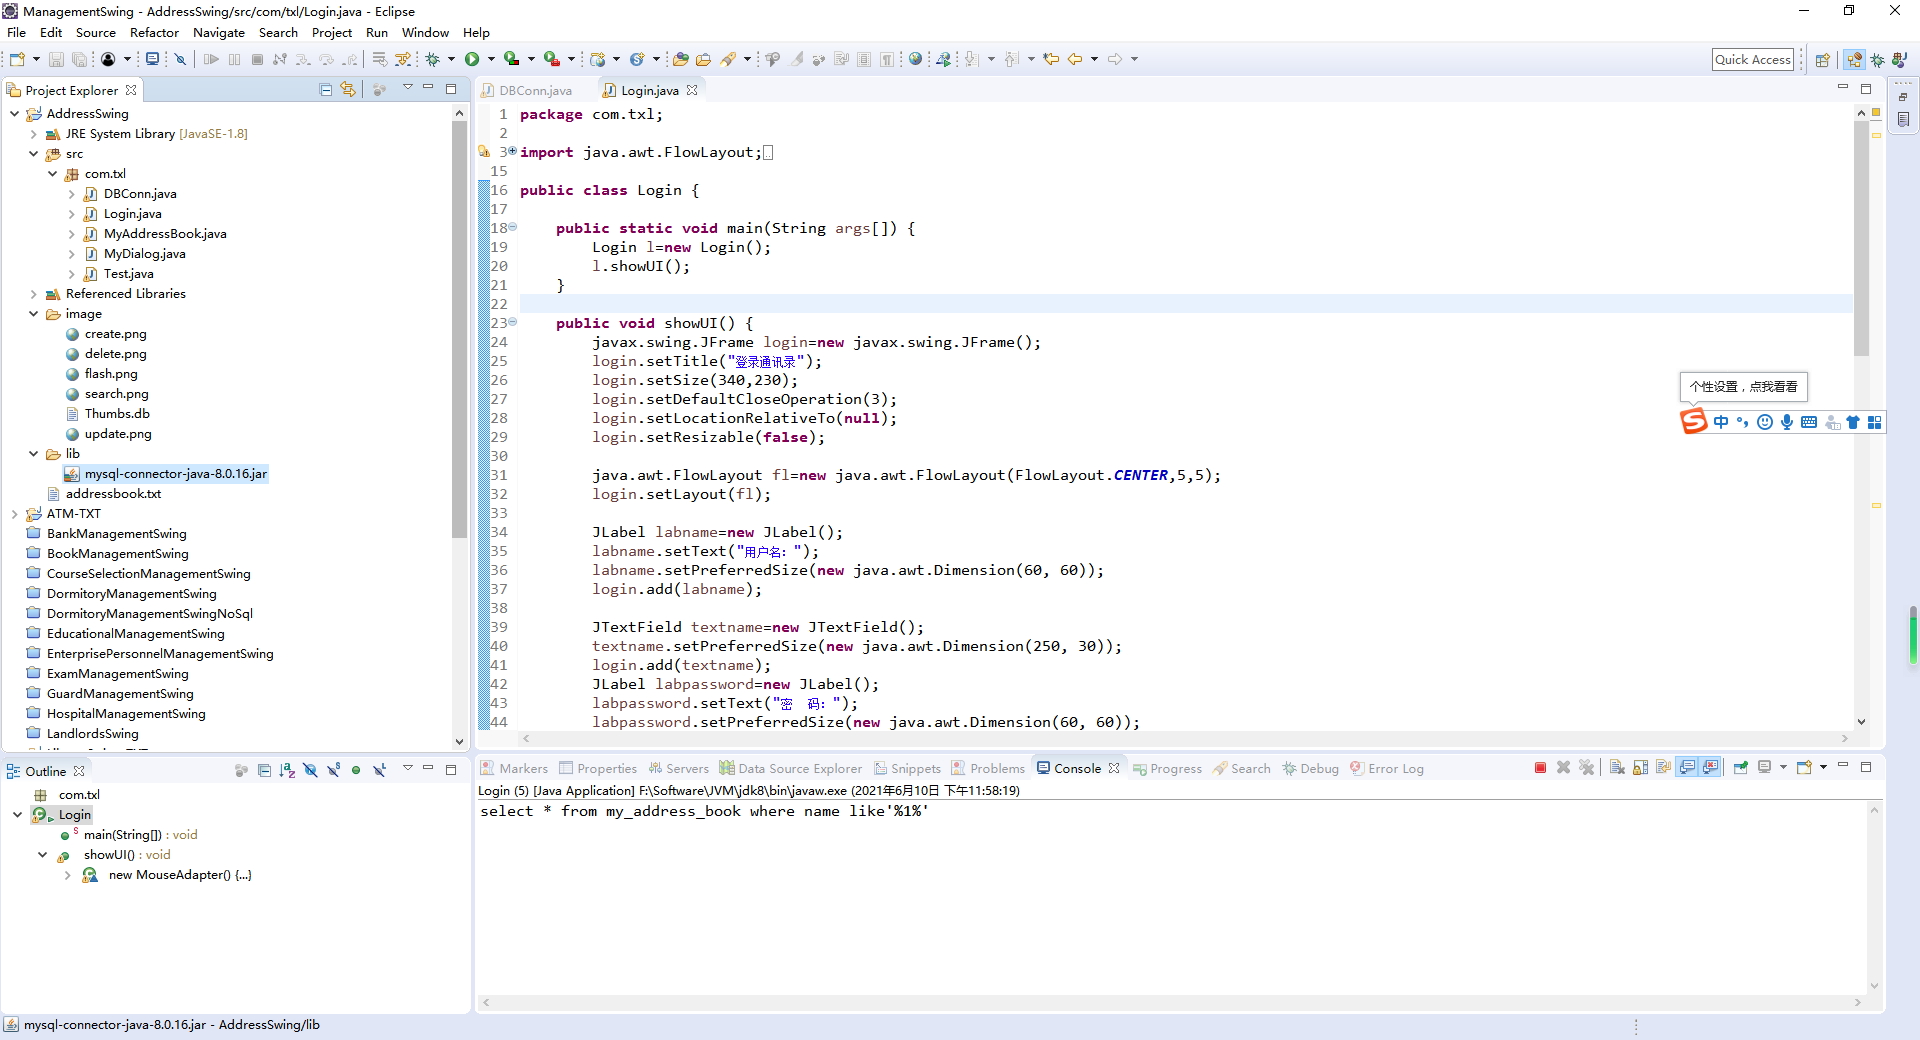Toggle Scroll Lock in Console view

(x=1639, y=767)
